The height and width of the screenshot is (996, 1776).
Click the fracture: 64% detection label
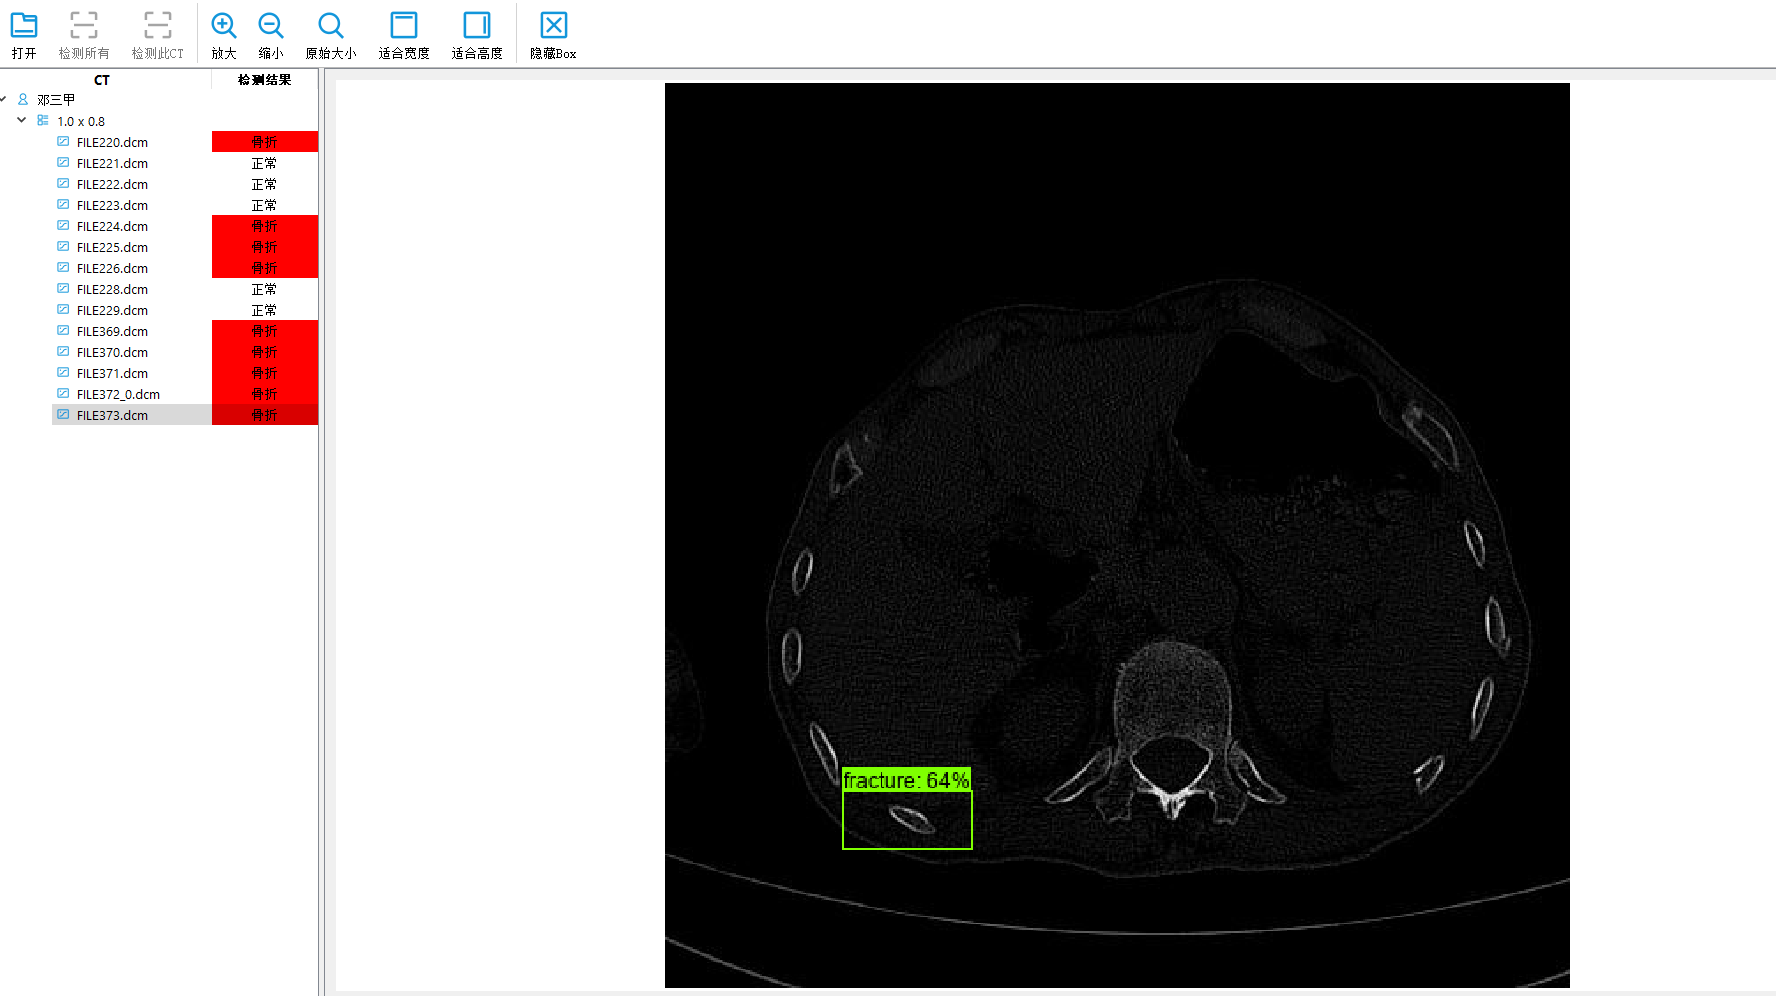click(906, 780)
